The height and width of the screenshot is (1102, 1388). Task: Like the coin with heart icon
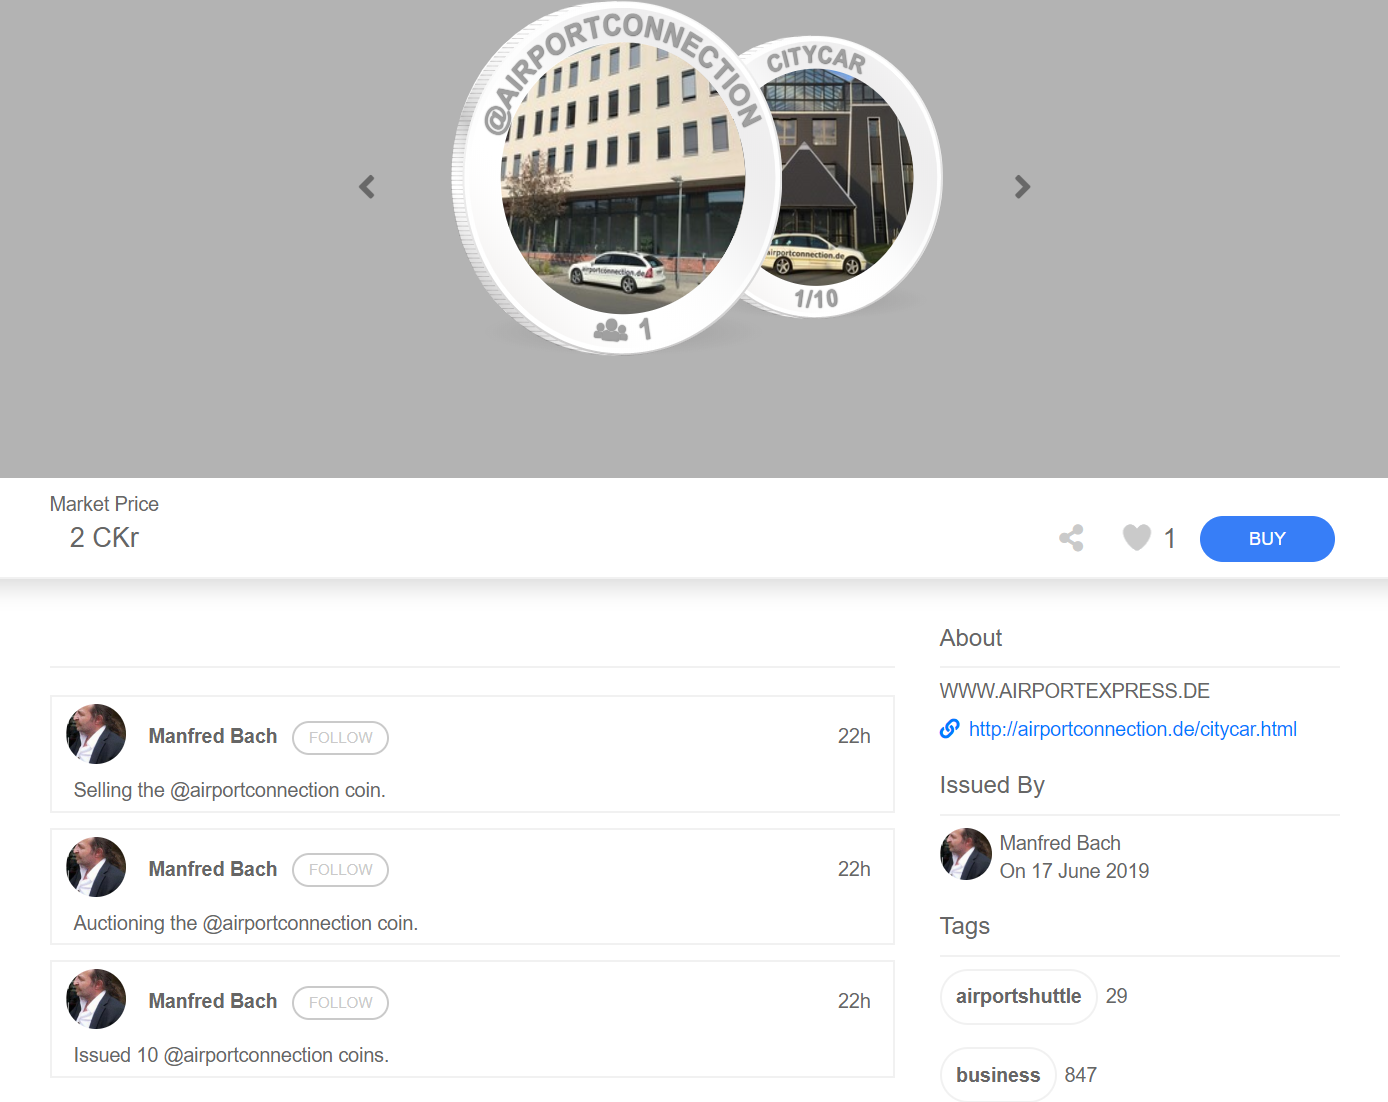pyautogui.click(x=1137, y=538)
